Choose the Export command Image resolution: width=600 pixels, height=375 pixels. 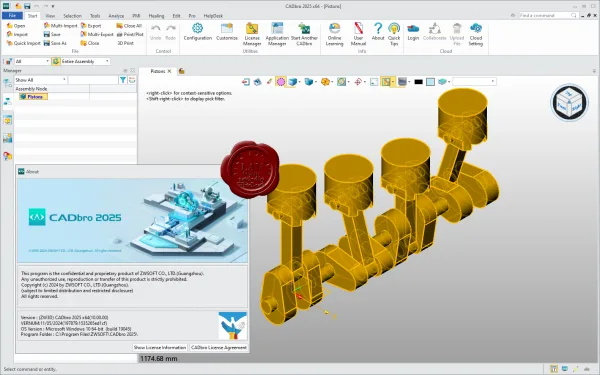coord(91,26)
